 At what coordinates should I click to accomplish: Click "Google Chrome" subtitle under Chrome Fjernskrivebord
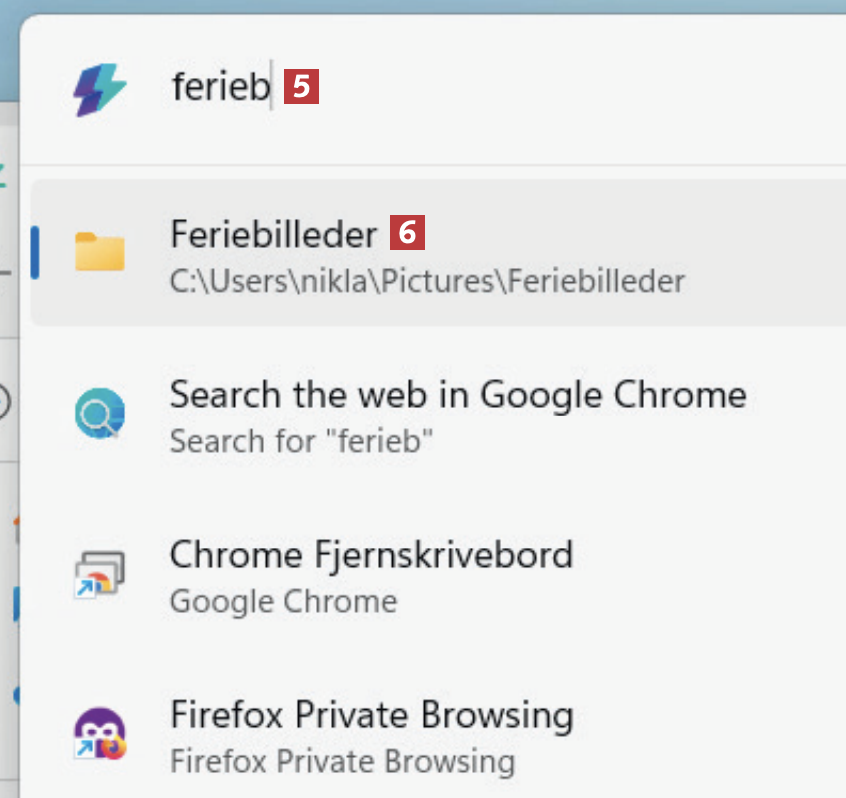(x=283, y=602)
